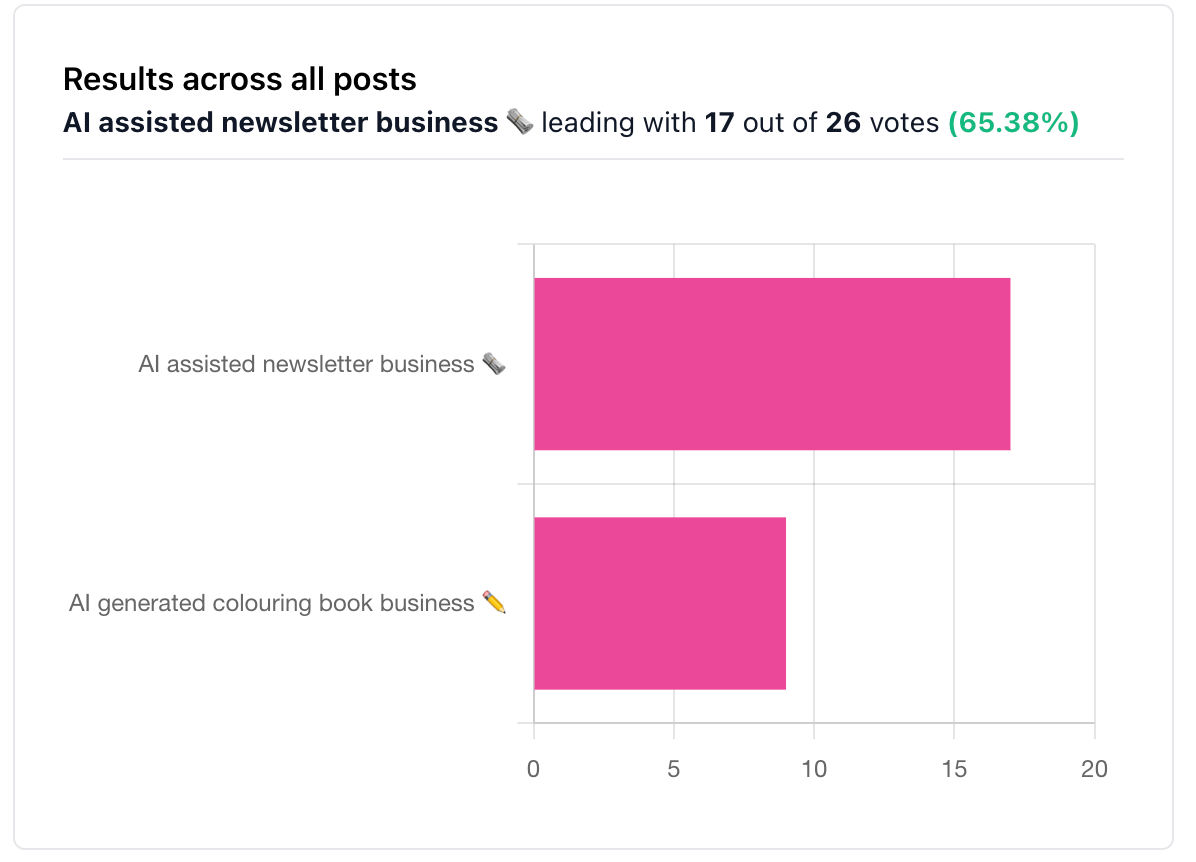The height and width of the screenshot is (862, 1196).
Task: Click the "leading with" text in the subtitle
Action: 618,123
